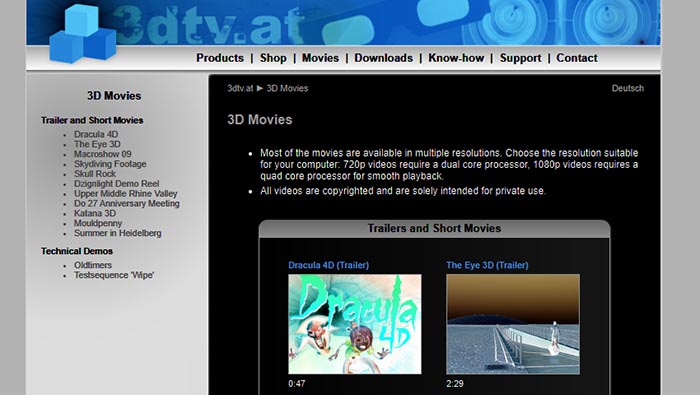The width and height of the screenshot is (700, 395).
Task: Open Upper Middle Rhine Valley link
Action: [126, 194]
